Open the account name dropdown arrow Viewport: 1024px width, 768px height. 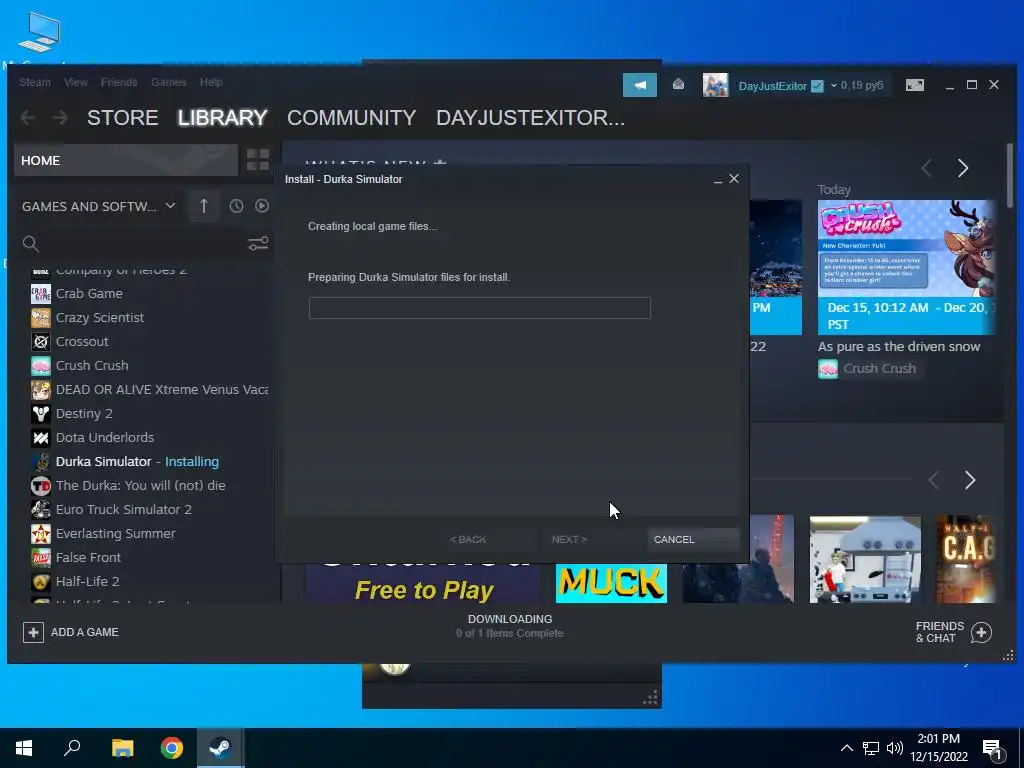coord(834,86)
